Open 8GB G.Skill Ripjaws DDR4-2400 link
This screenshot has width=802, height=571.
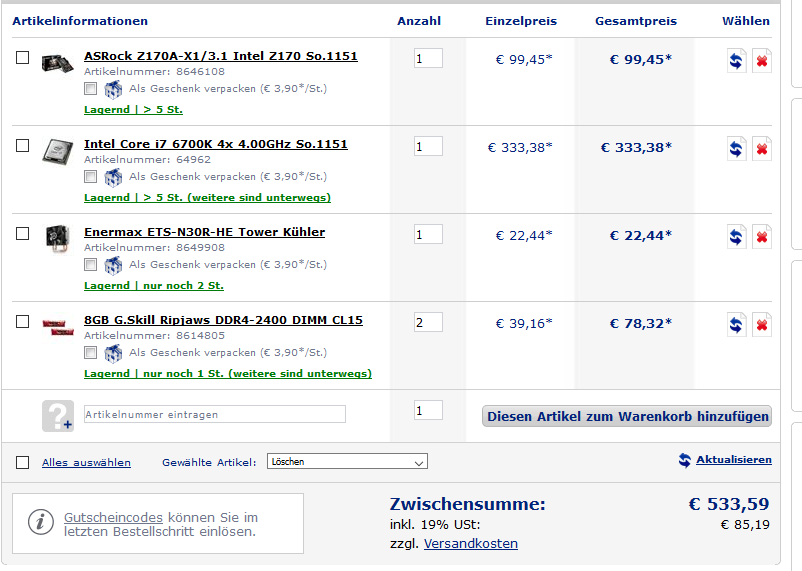[223, 320]
